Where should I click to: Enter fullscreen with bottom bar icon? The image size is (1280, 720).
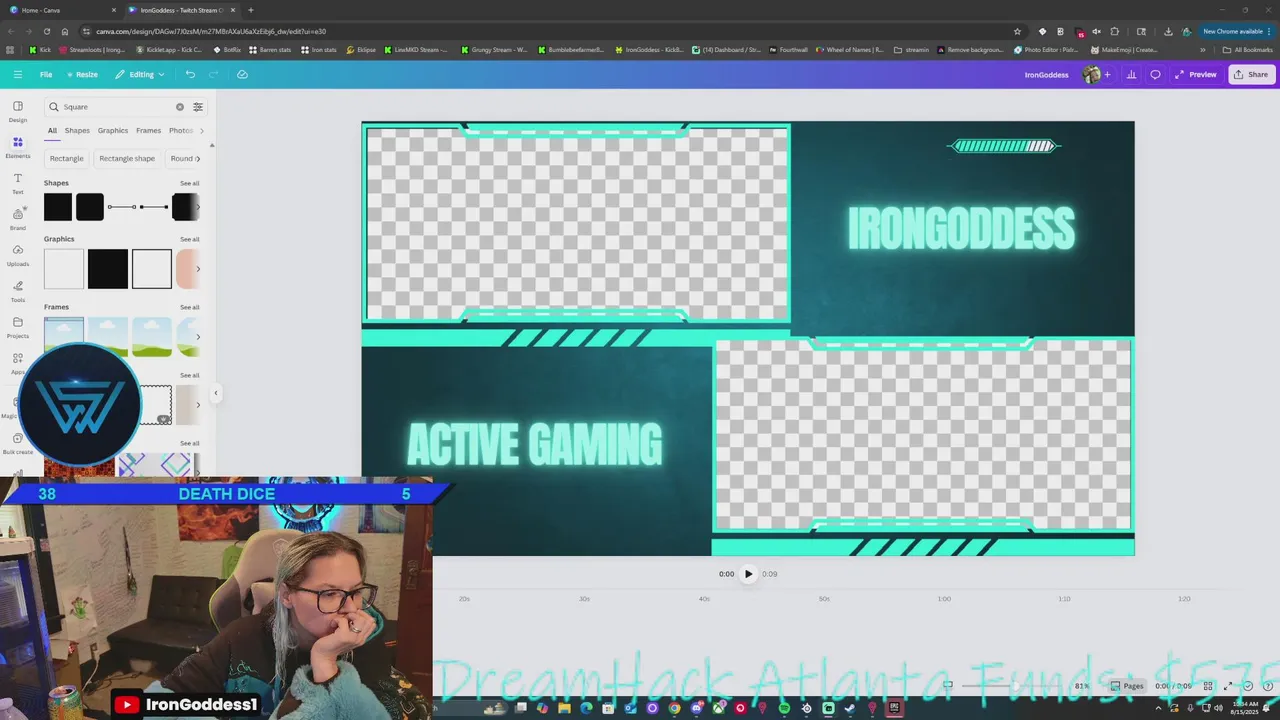pyautogui.click(x=1228, y=686)
